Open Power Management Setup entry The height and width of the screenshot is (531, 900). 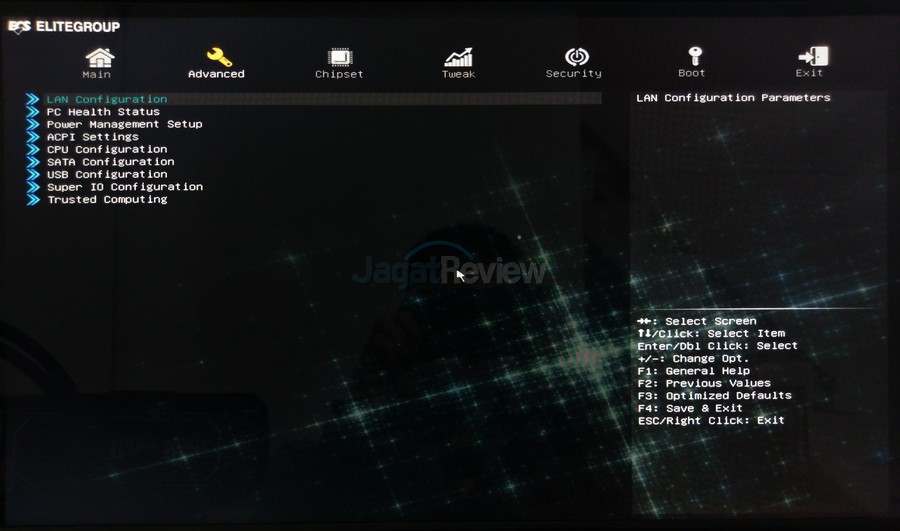[x=124, y=125]
